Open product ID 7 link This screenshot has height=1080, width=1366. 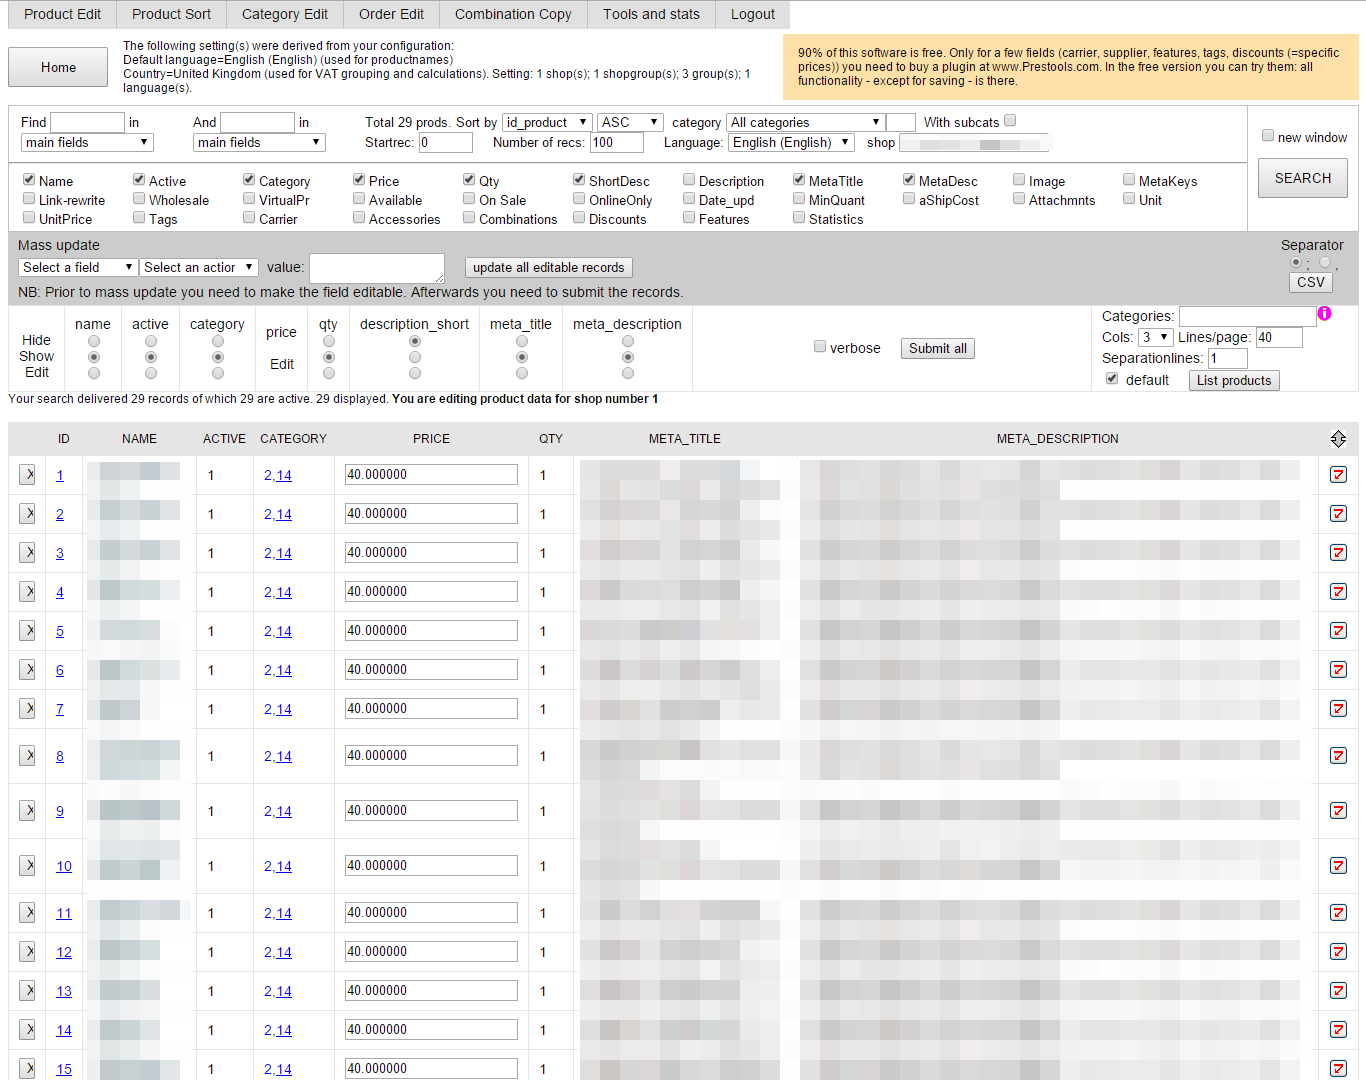coord(60,709)
